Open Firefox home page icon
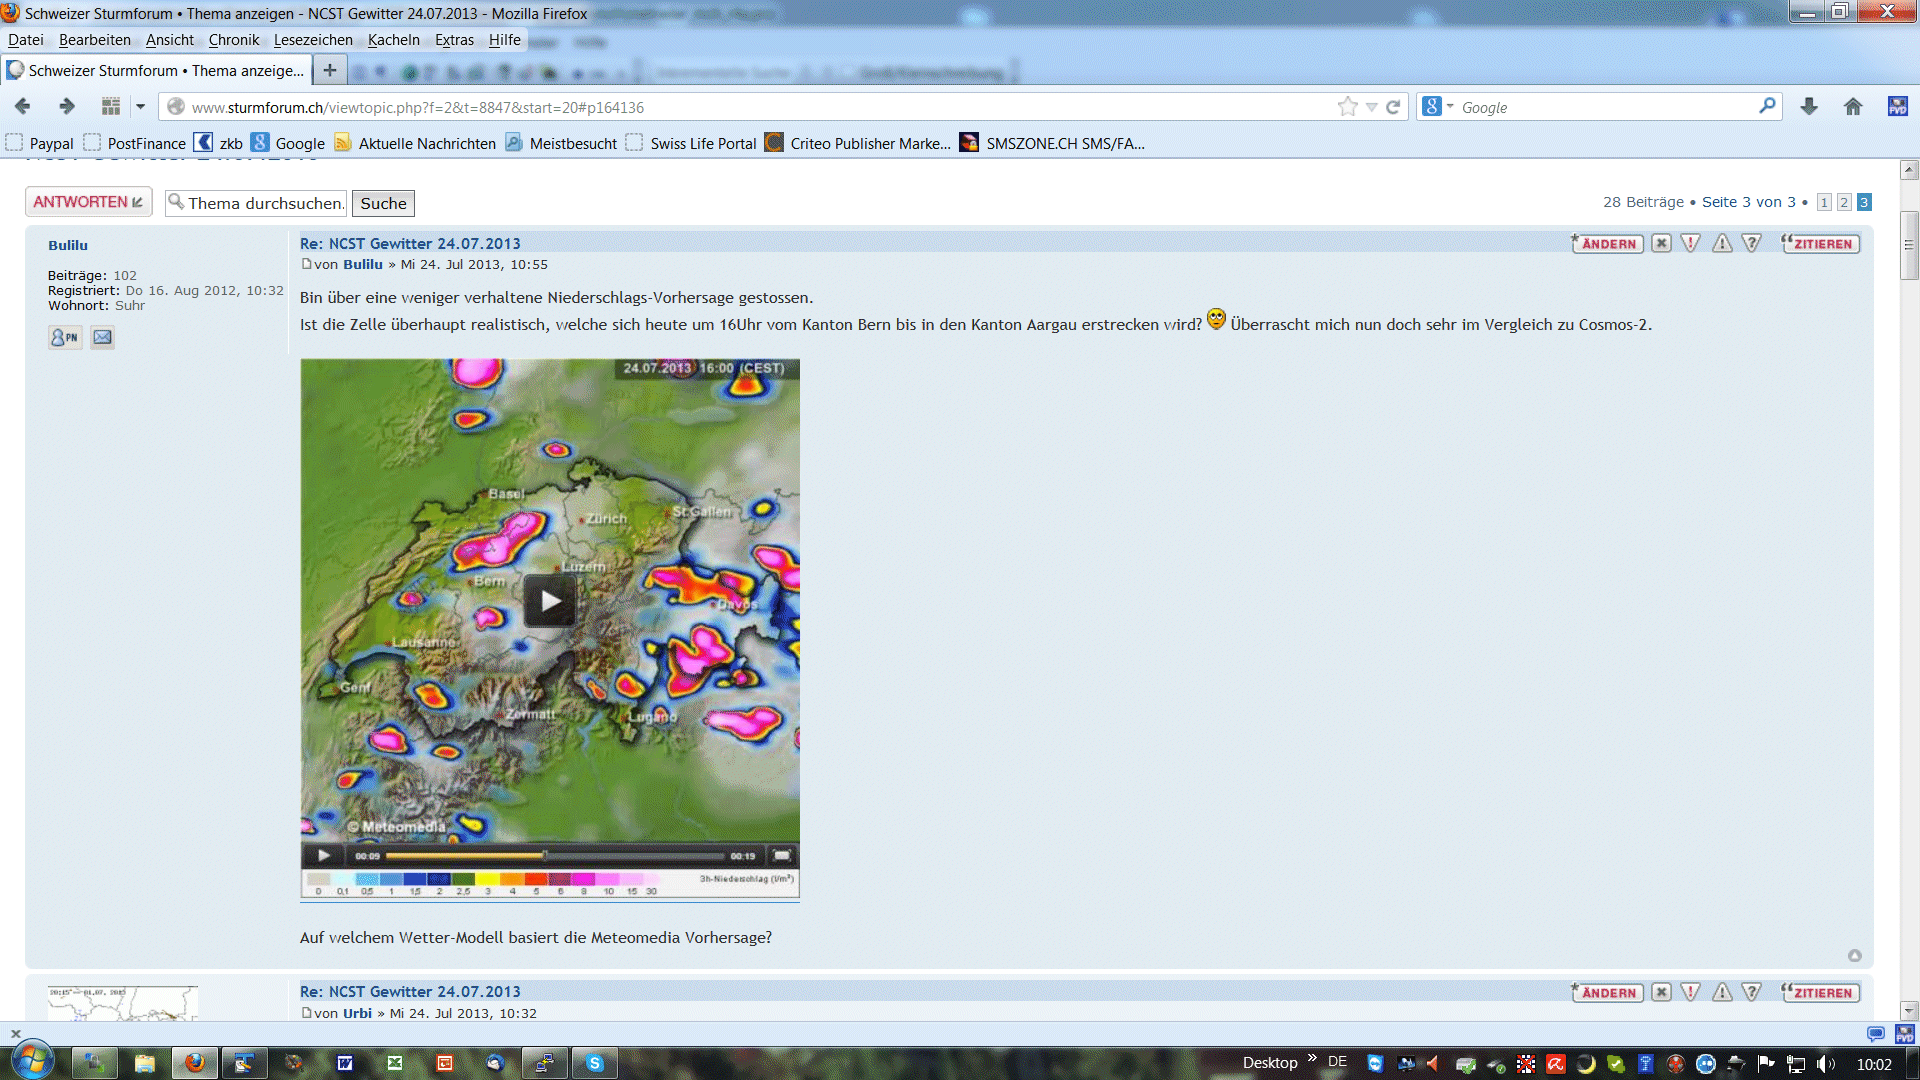The height and width of the screenshot is (1080, 1920). [1853, 107]
